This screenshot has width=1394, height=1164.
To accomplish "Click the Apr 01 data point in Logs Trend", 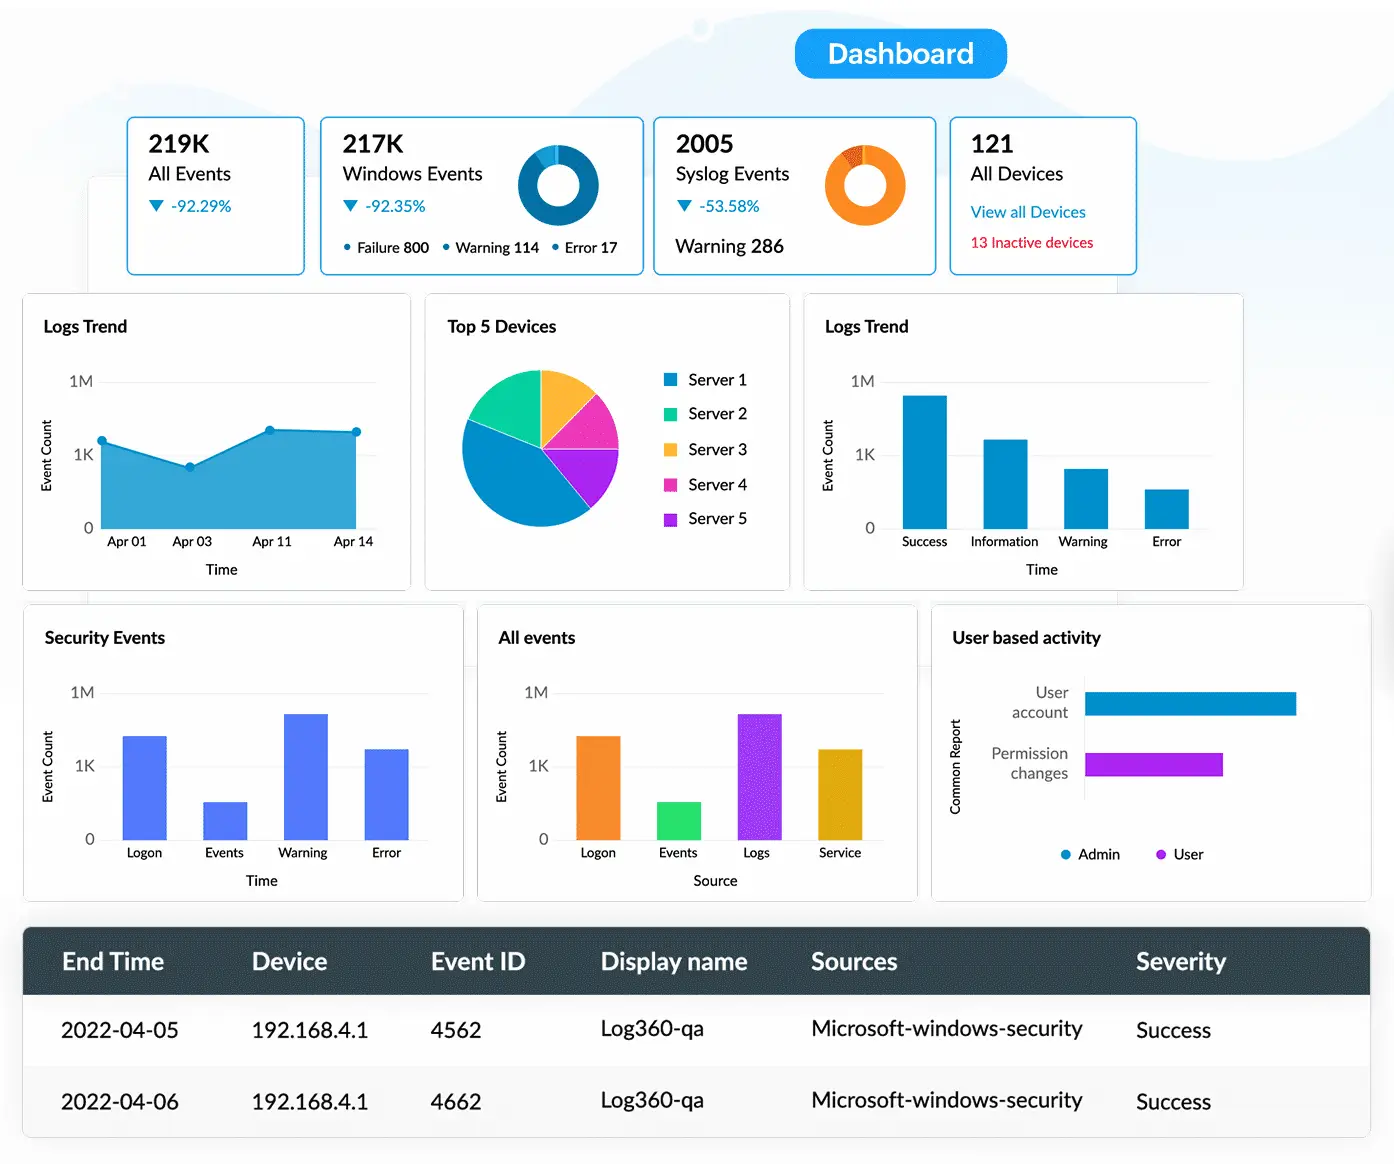I will click(x=102, y=441).
